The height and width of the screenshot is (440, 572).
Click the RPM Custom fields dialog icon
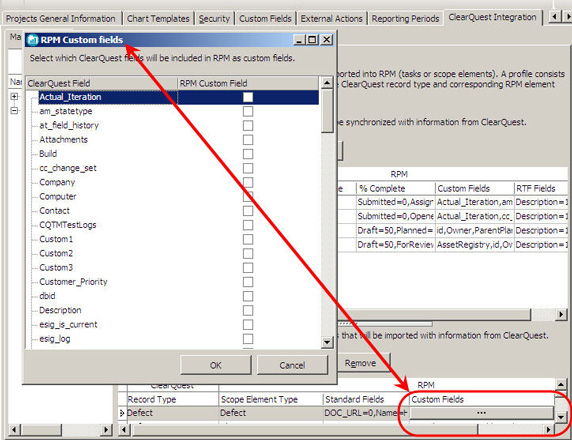pyautogui.click(x=33, y=39)
